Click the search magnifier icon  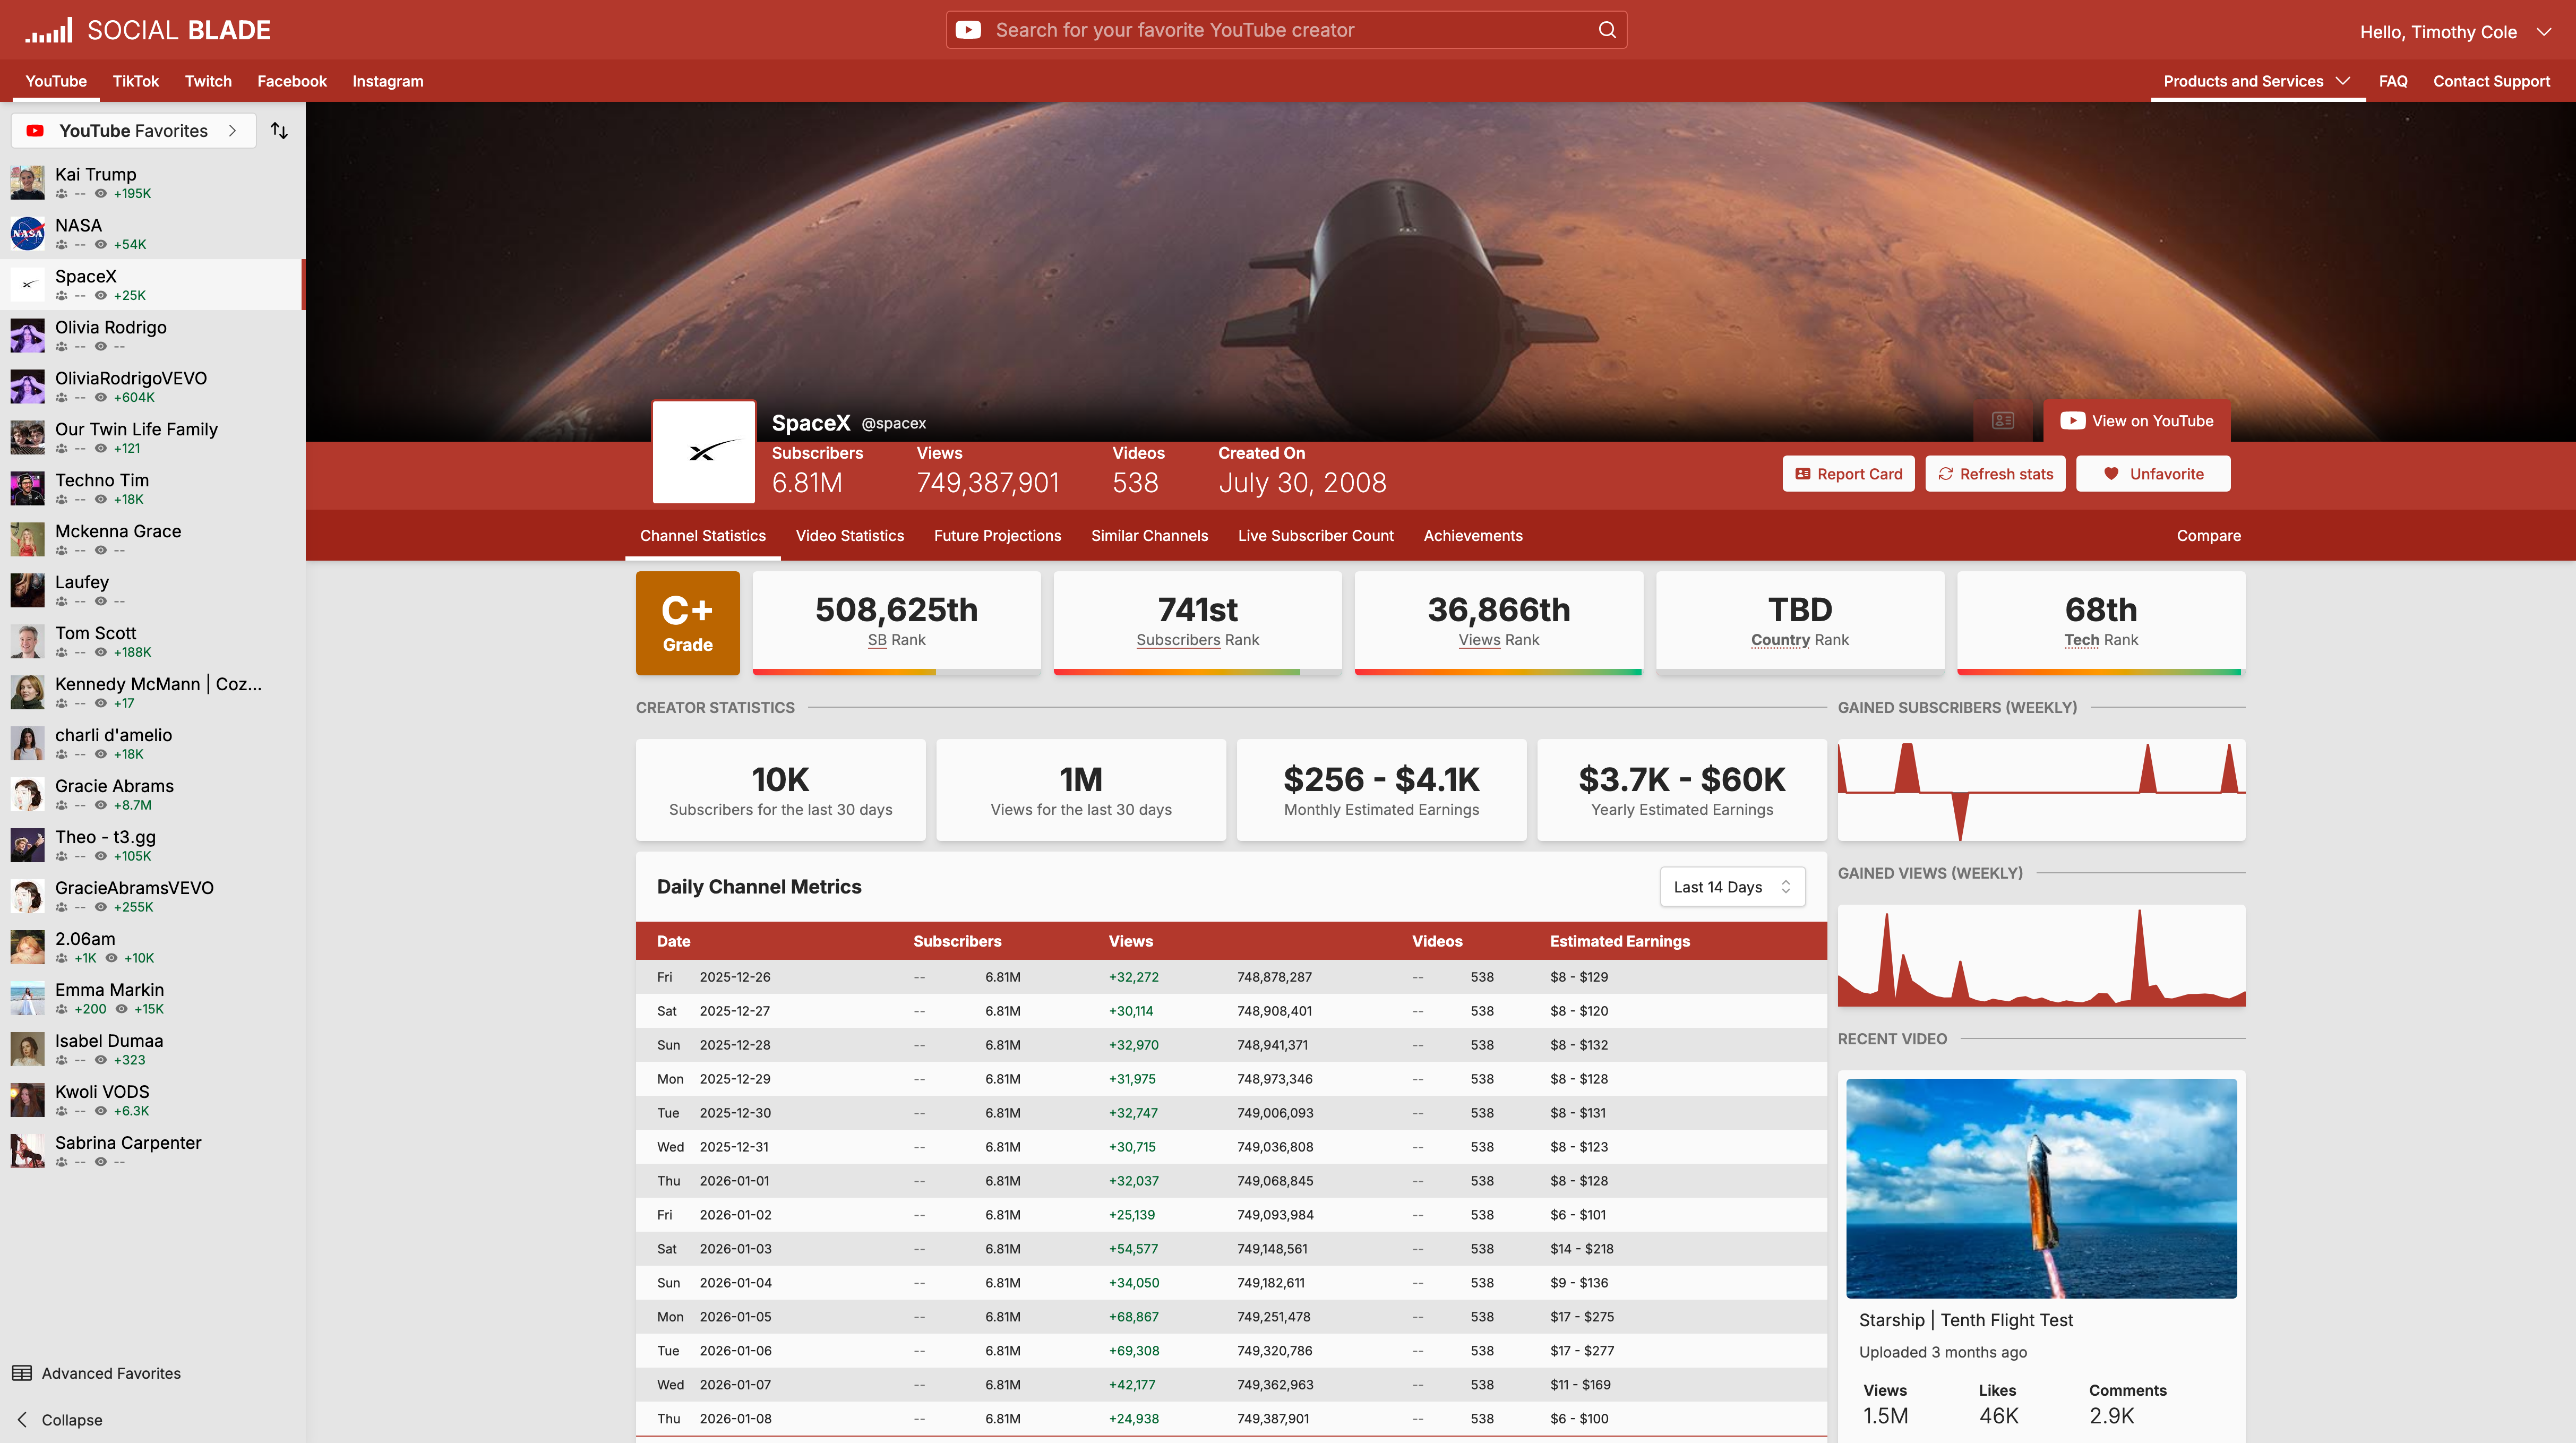click(1606, 30)
